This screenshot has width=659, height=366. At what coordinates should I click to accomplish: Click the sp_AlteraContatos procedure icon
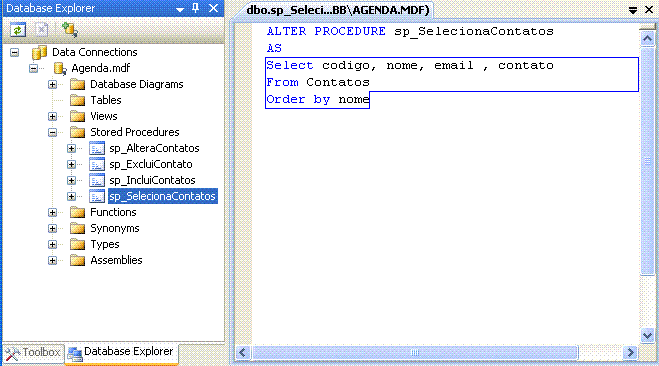pos(97,148)
